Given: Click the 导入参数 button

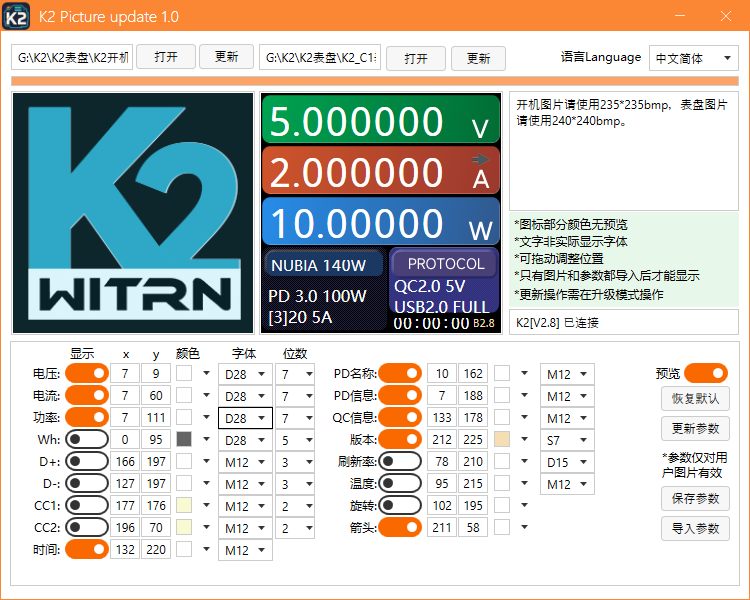Looking at the screenshot, I should pyautogui.click(x=695, y=528).
